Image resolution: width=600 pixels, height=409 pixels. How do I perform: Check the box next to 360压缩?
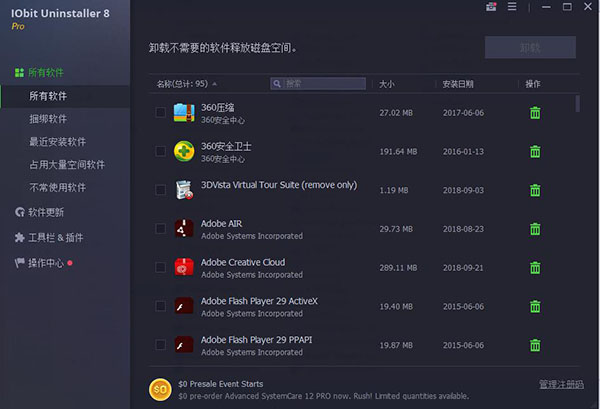(x=161, y=112)
